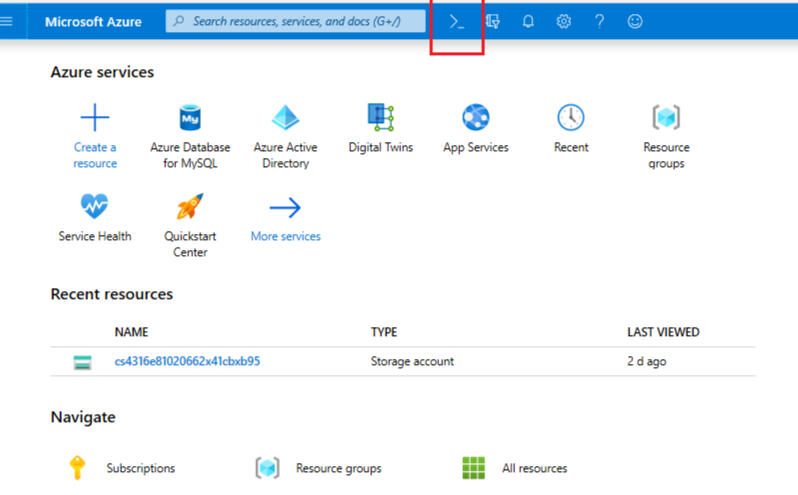Open the Recent clock icon
The image size is (798, 495).
(571, 118)
